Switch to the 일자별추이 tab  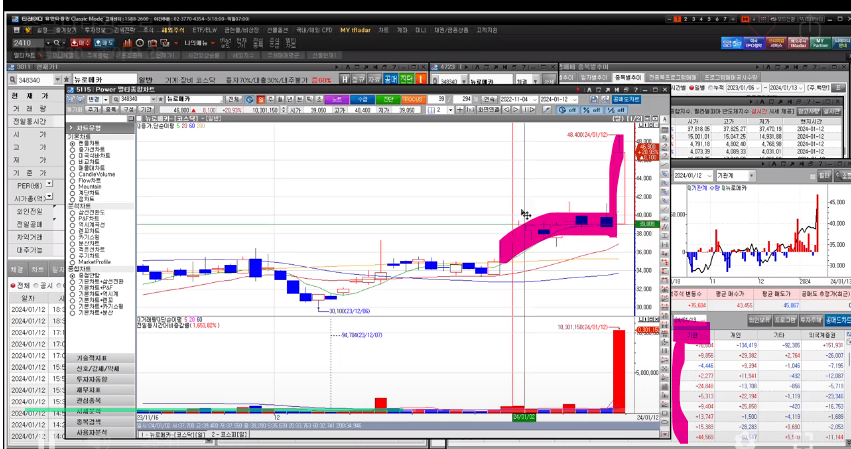point(594,77)
